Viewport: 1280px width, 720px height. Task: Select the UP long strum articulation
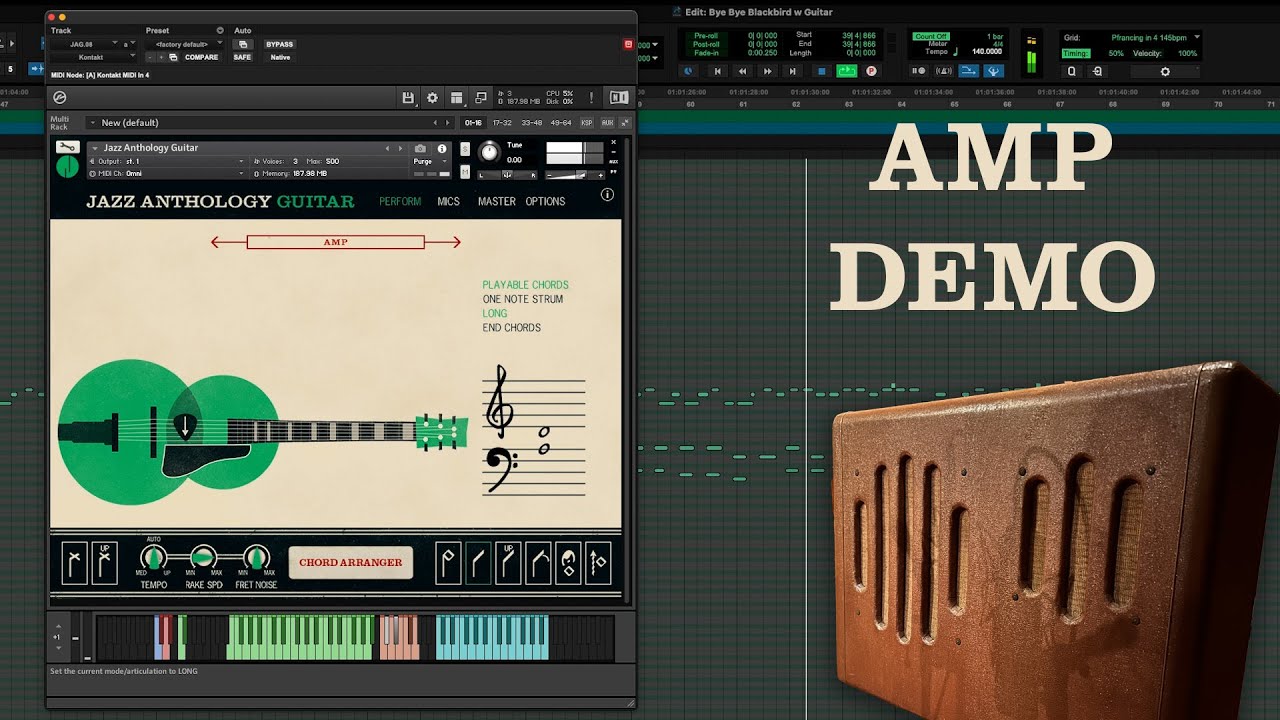click(508, 563)
